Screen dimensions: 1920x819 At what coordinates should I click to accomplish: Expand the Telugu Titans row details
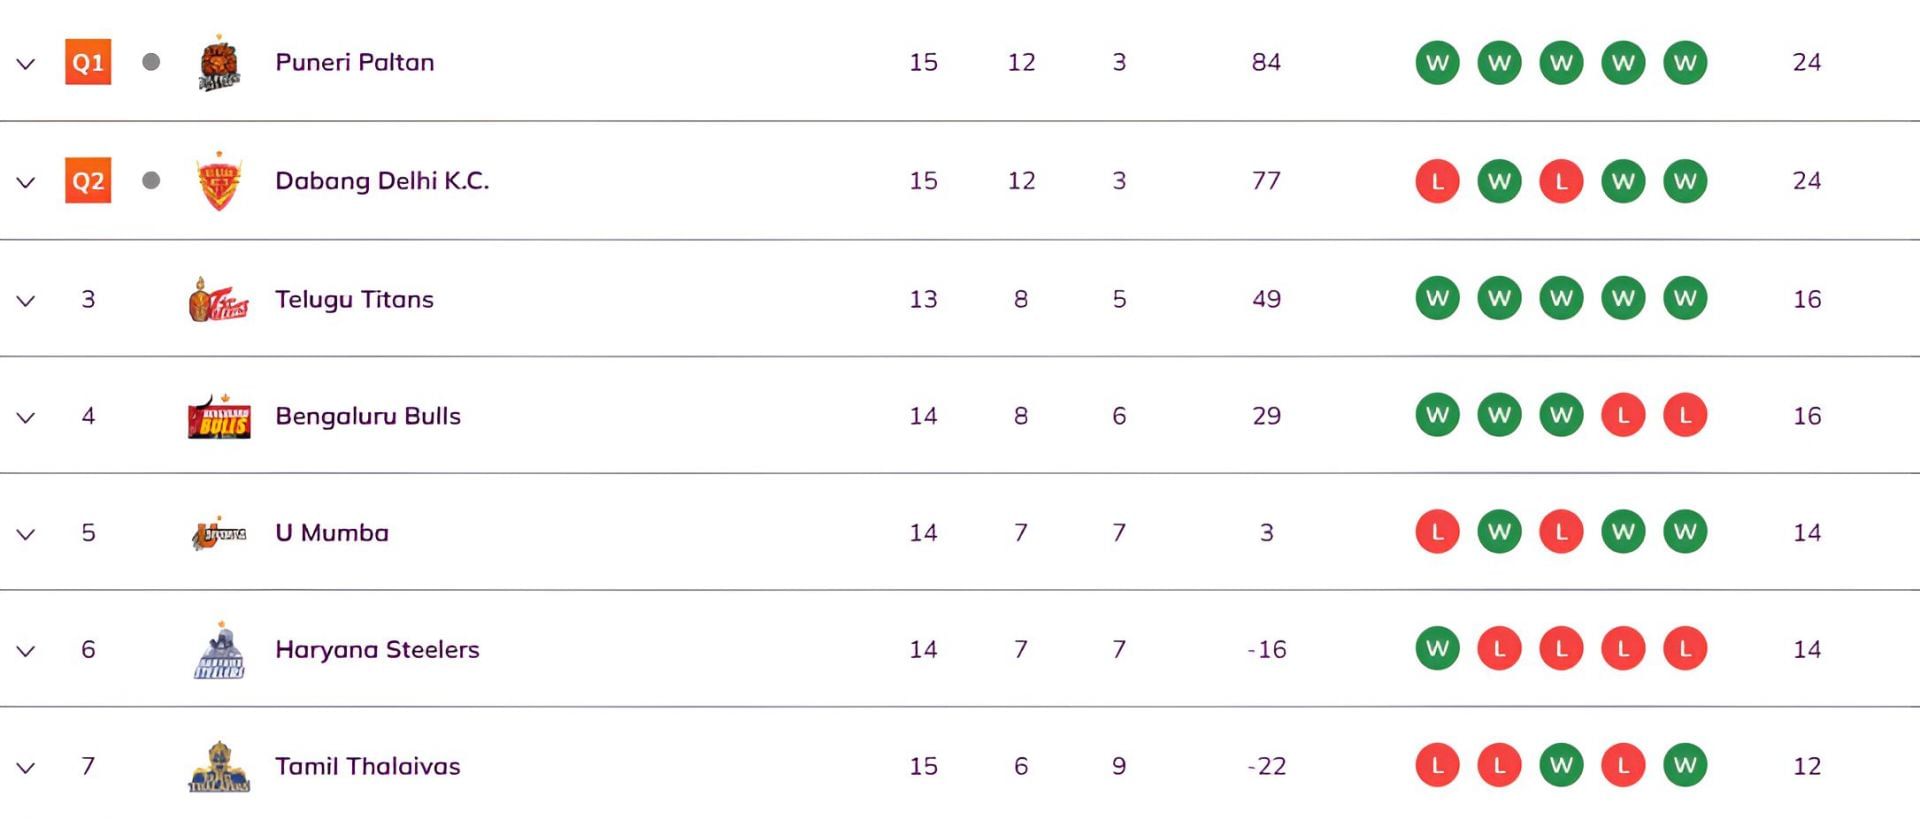[26, 300]
